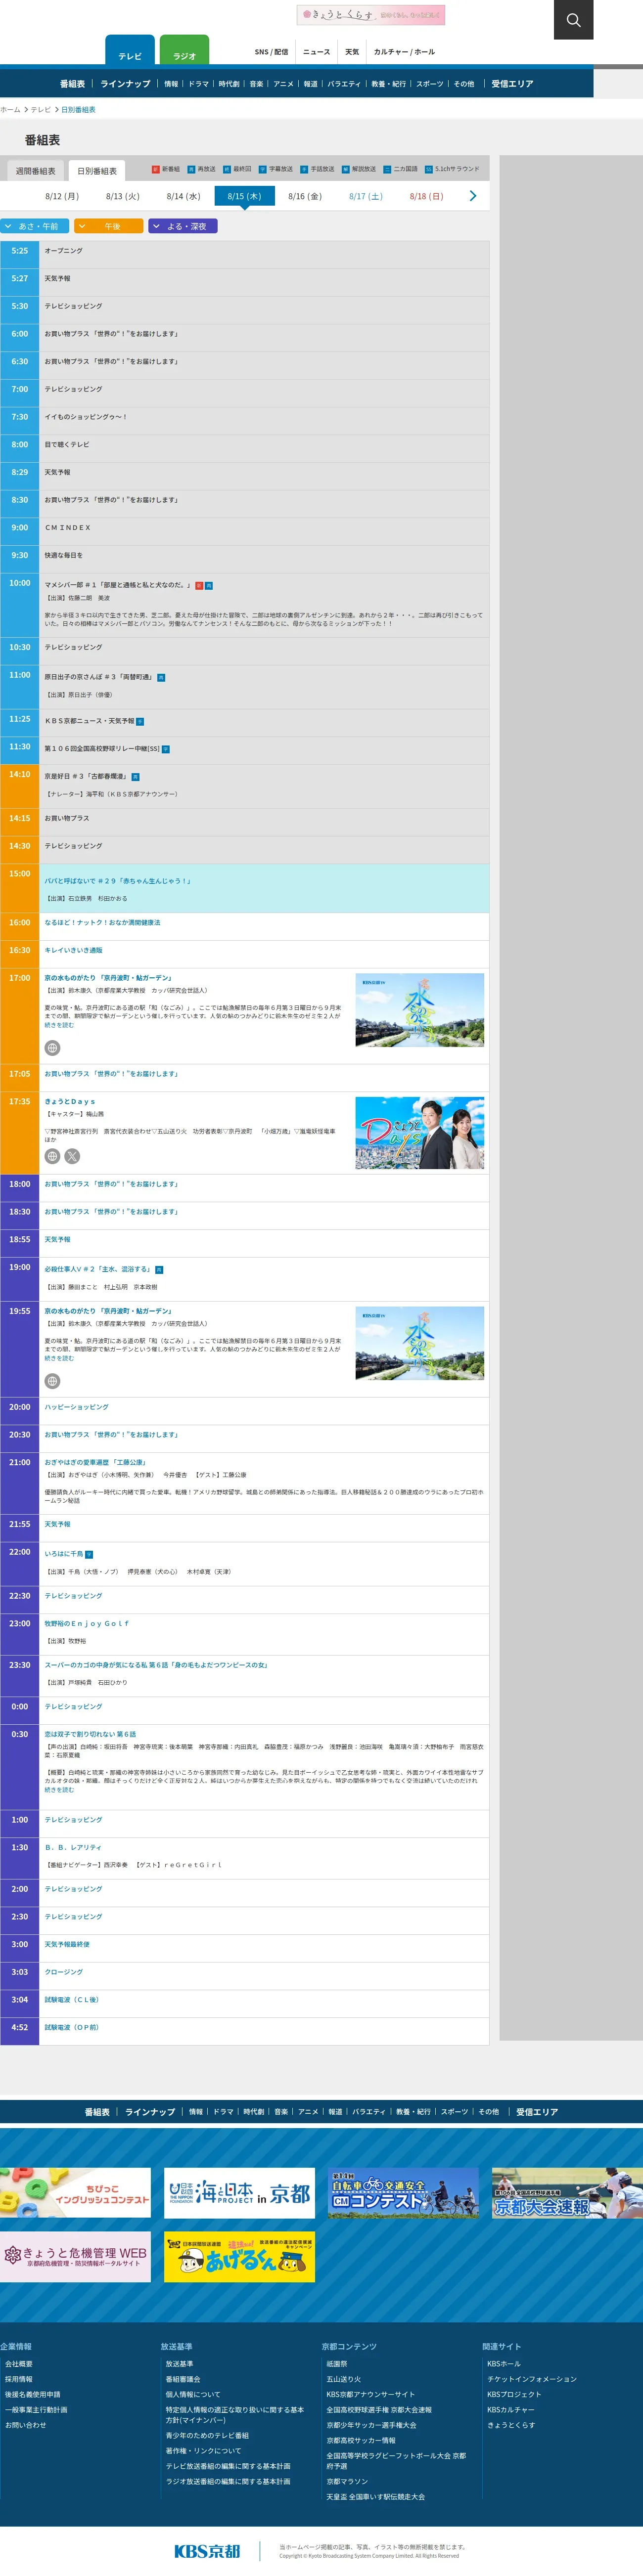The width and height of the screenshot is (643, 2576).
Task: Open お問い合わせ footer link
Action: coord(26,2425)
